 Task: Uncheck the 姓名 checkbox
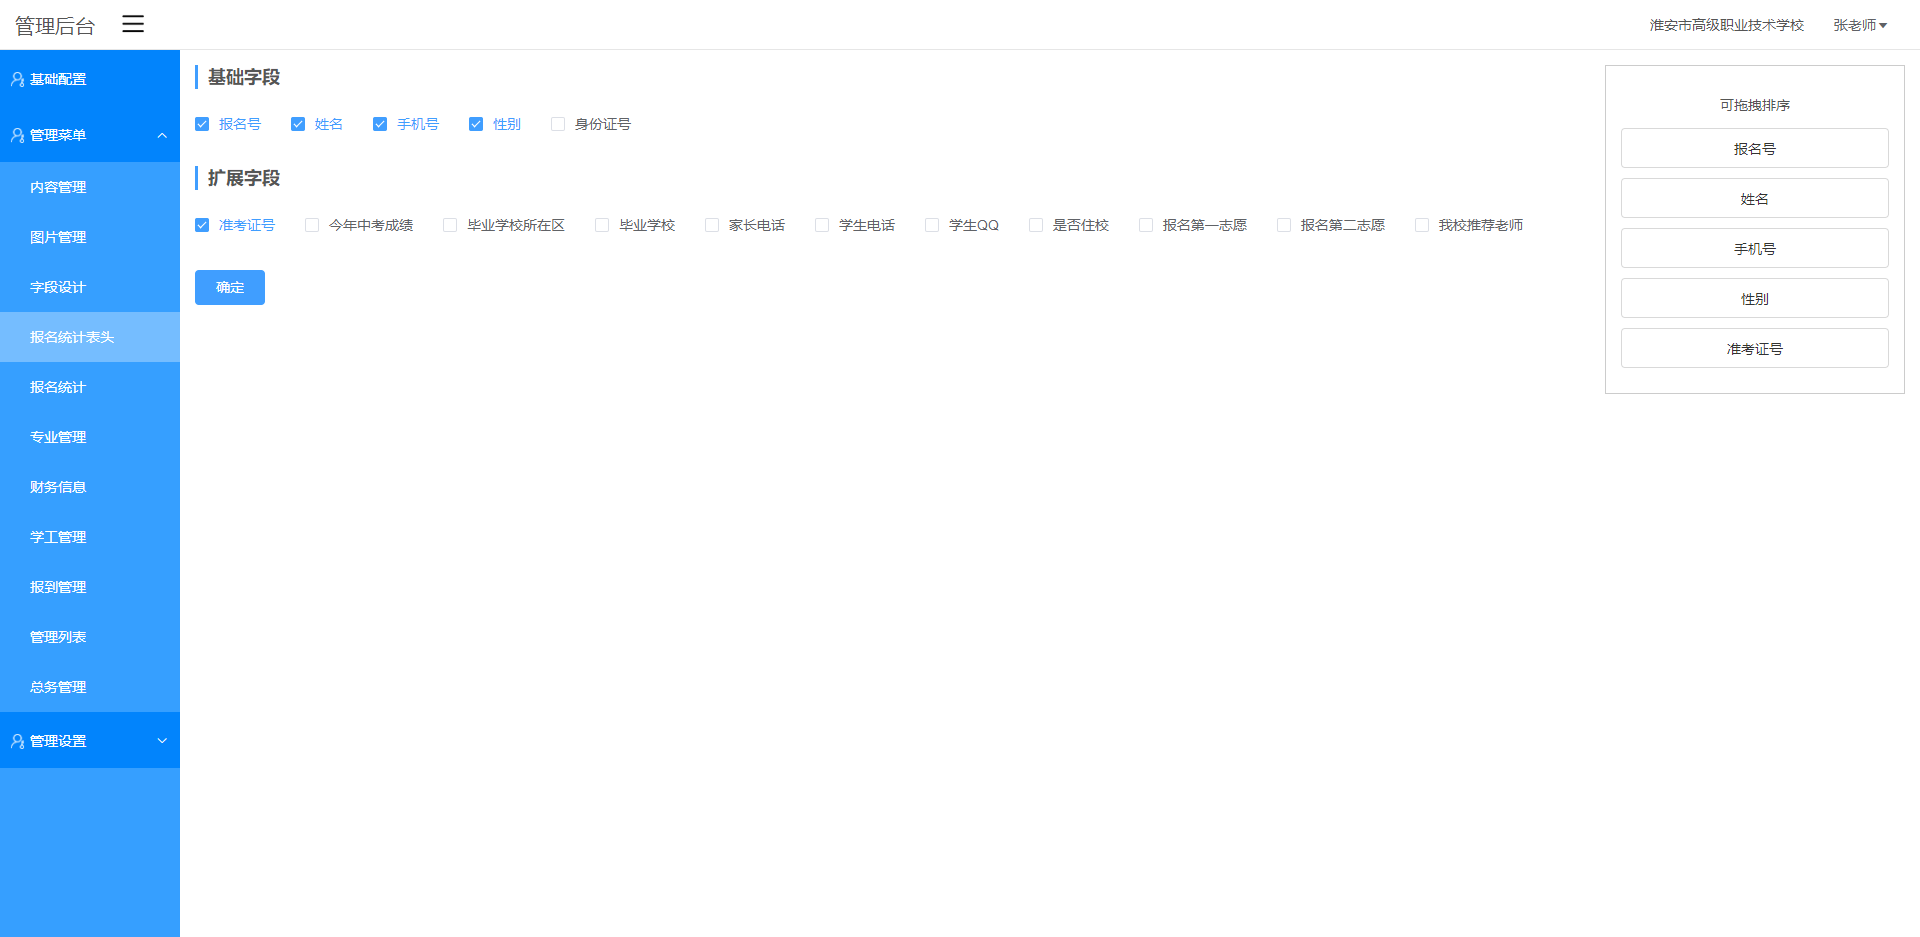tap(298, 124)
